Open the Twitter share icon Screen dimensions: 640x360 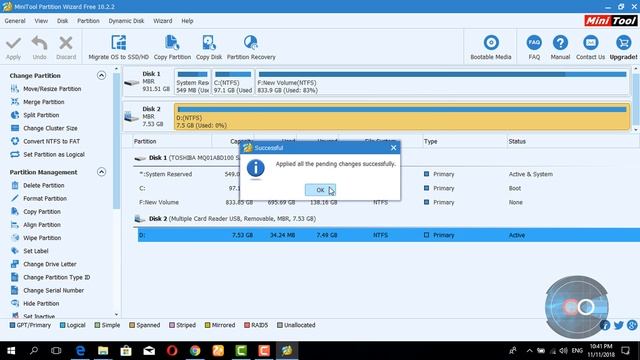pos(618,325)
